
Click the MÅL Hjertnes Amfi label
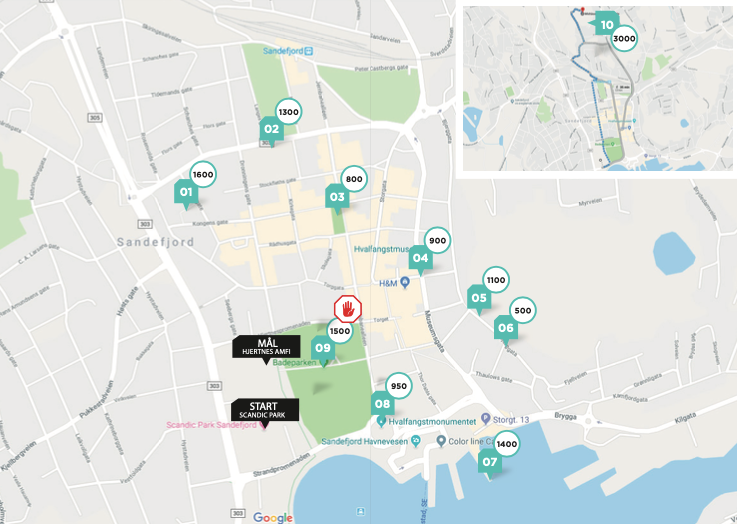[267, 348]
